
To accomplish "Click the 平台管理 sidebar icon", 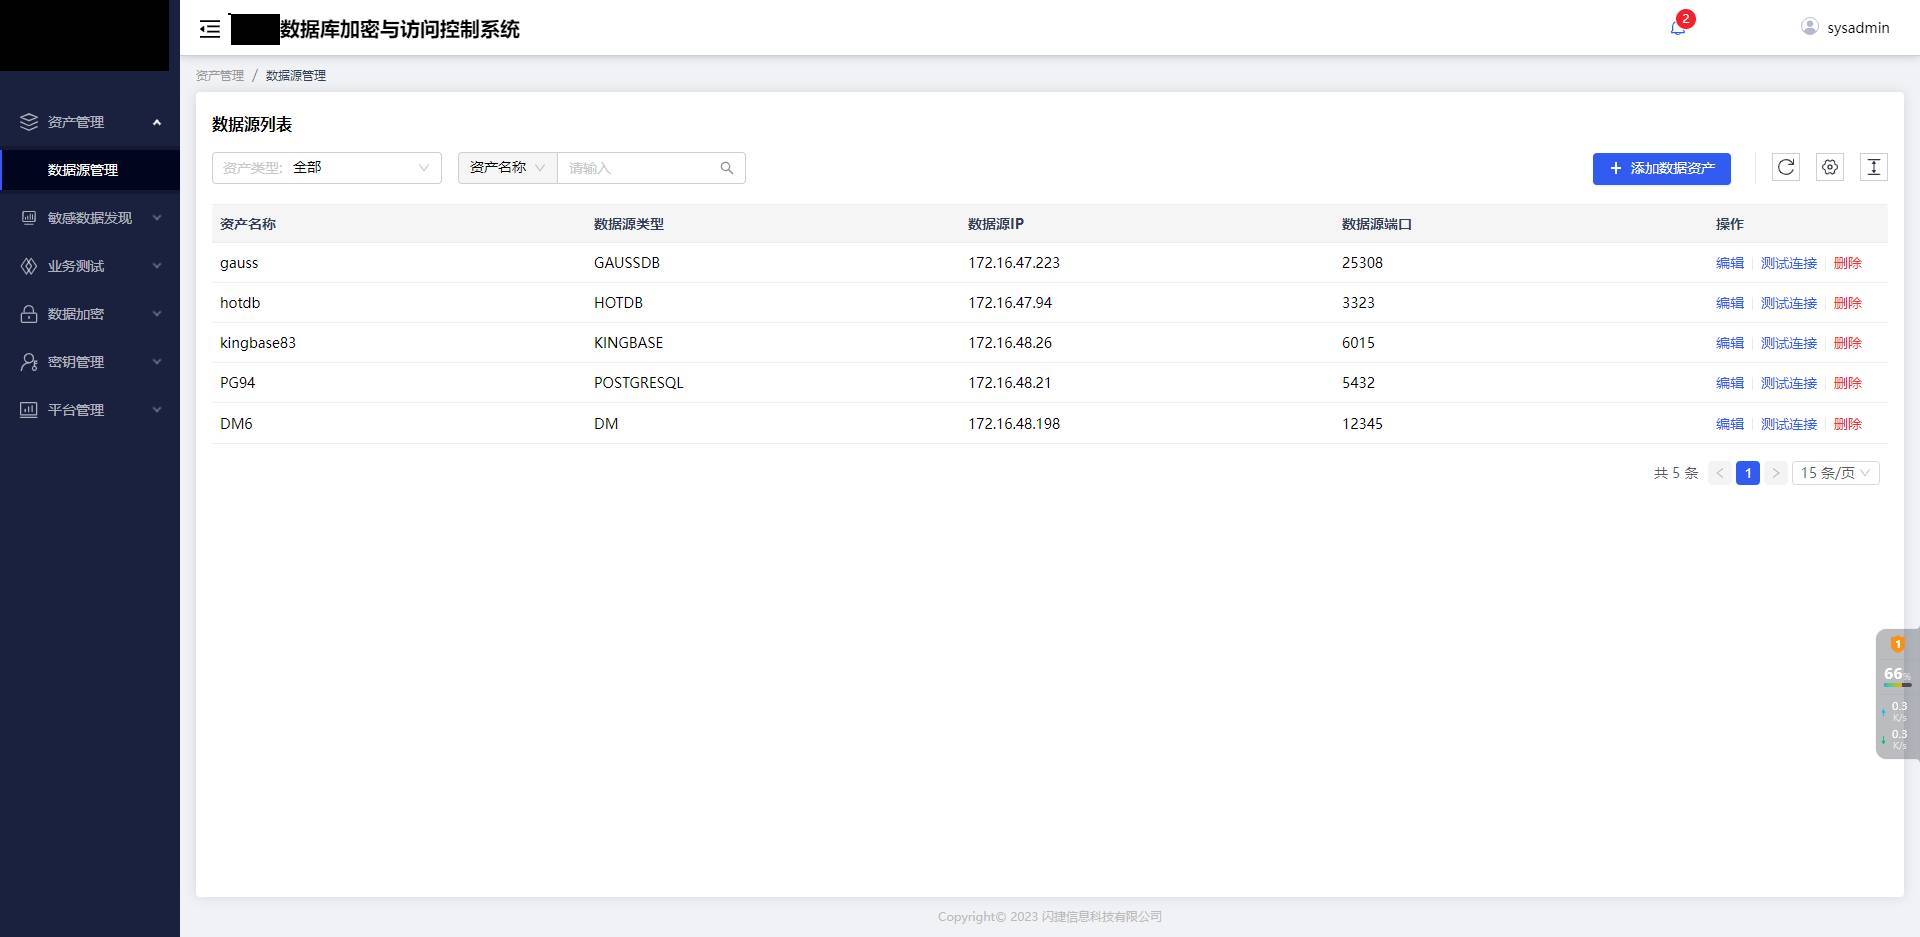I will (x=29, y=410).
